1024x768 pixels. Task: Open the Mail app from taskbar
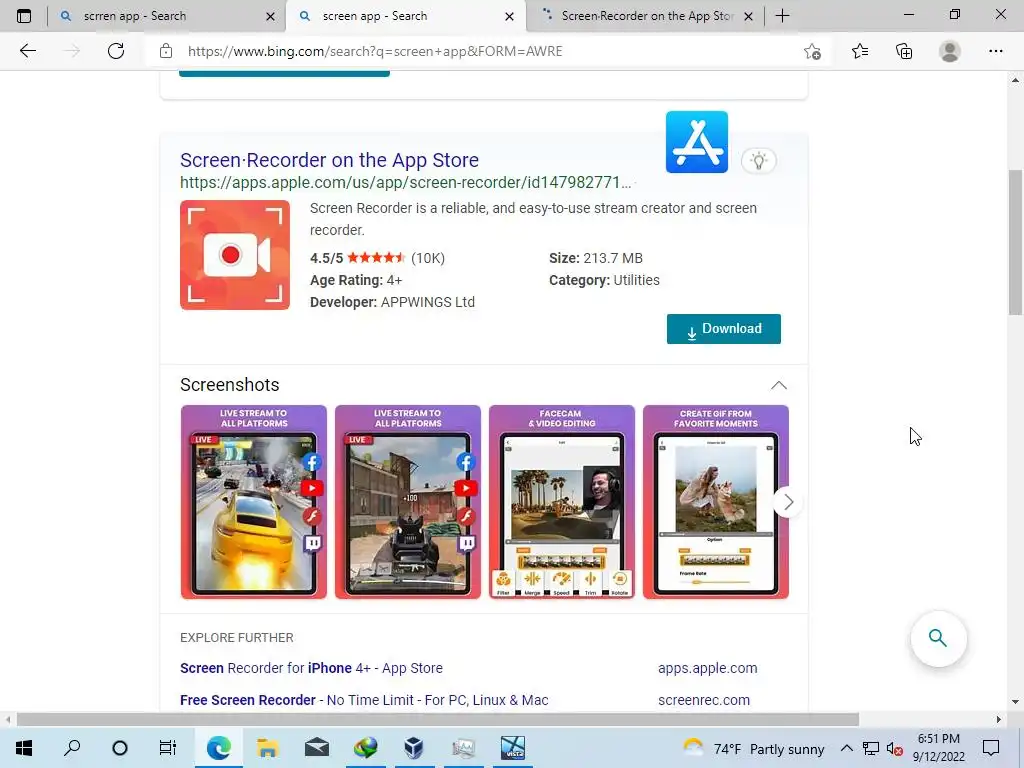pyautogui.click(x=316, y=748)
